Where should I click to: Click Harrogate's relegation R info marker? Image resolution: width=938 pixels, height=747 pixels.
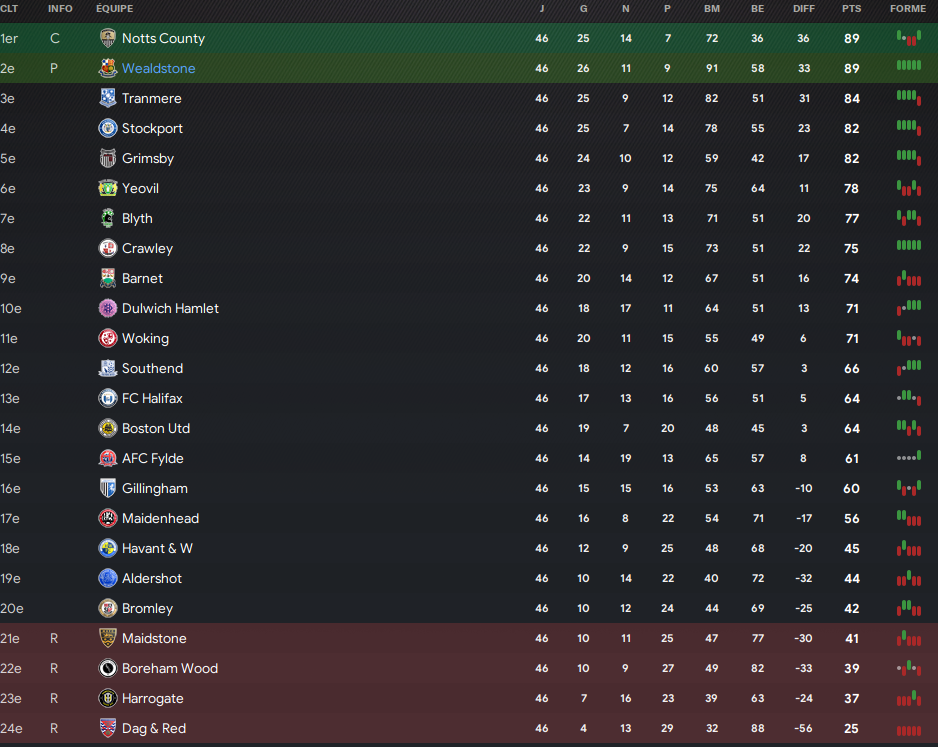[55, 698]
